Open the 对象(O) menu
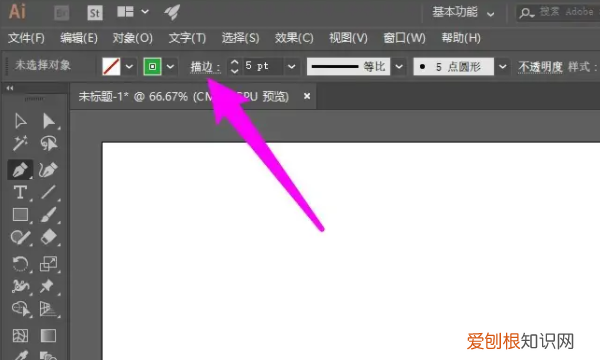600x360 pixels. pyautogui.click(x=132, y=38)
